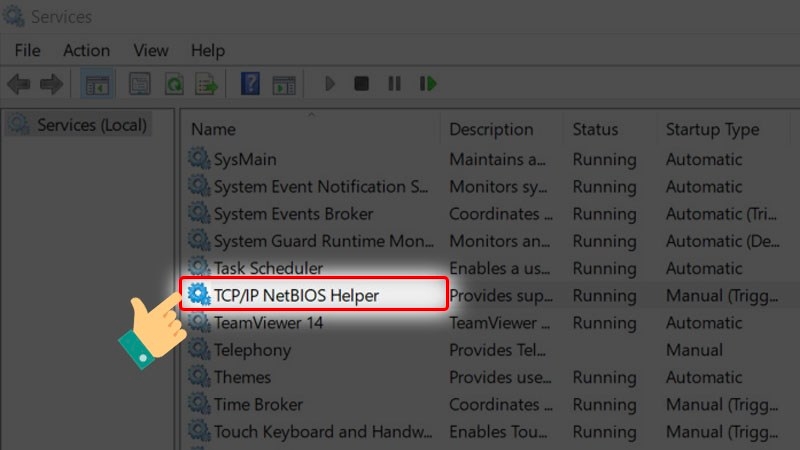Sort by Startup Type column header

click(712, 130)
